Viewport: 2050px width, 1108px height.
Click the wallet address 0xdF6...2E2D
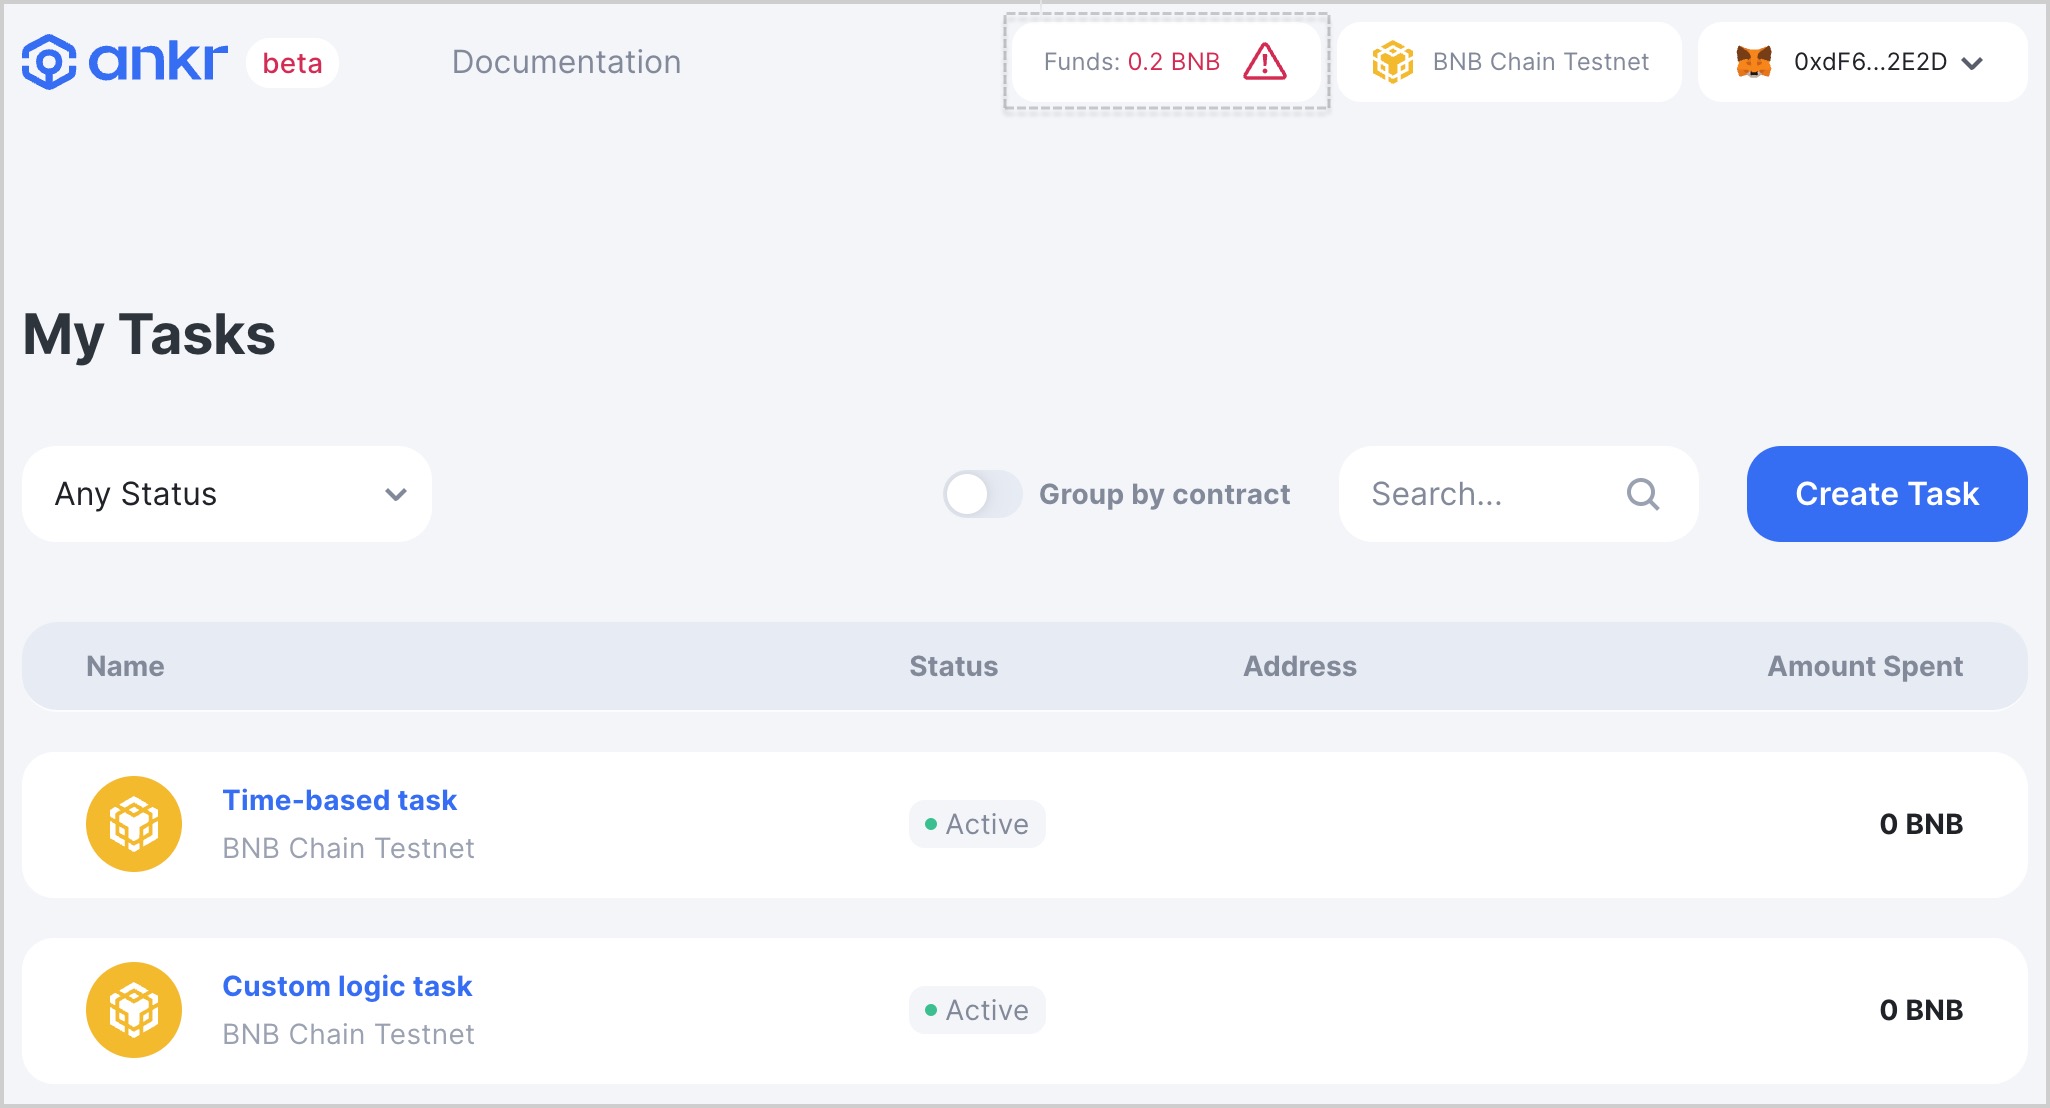pyautogui.click(x=1870, y=62)
